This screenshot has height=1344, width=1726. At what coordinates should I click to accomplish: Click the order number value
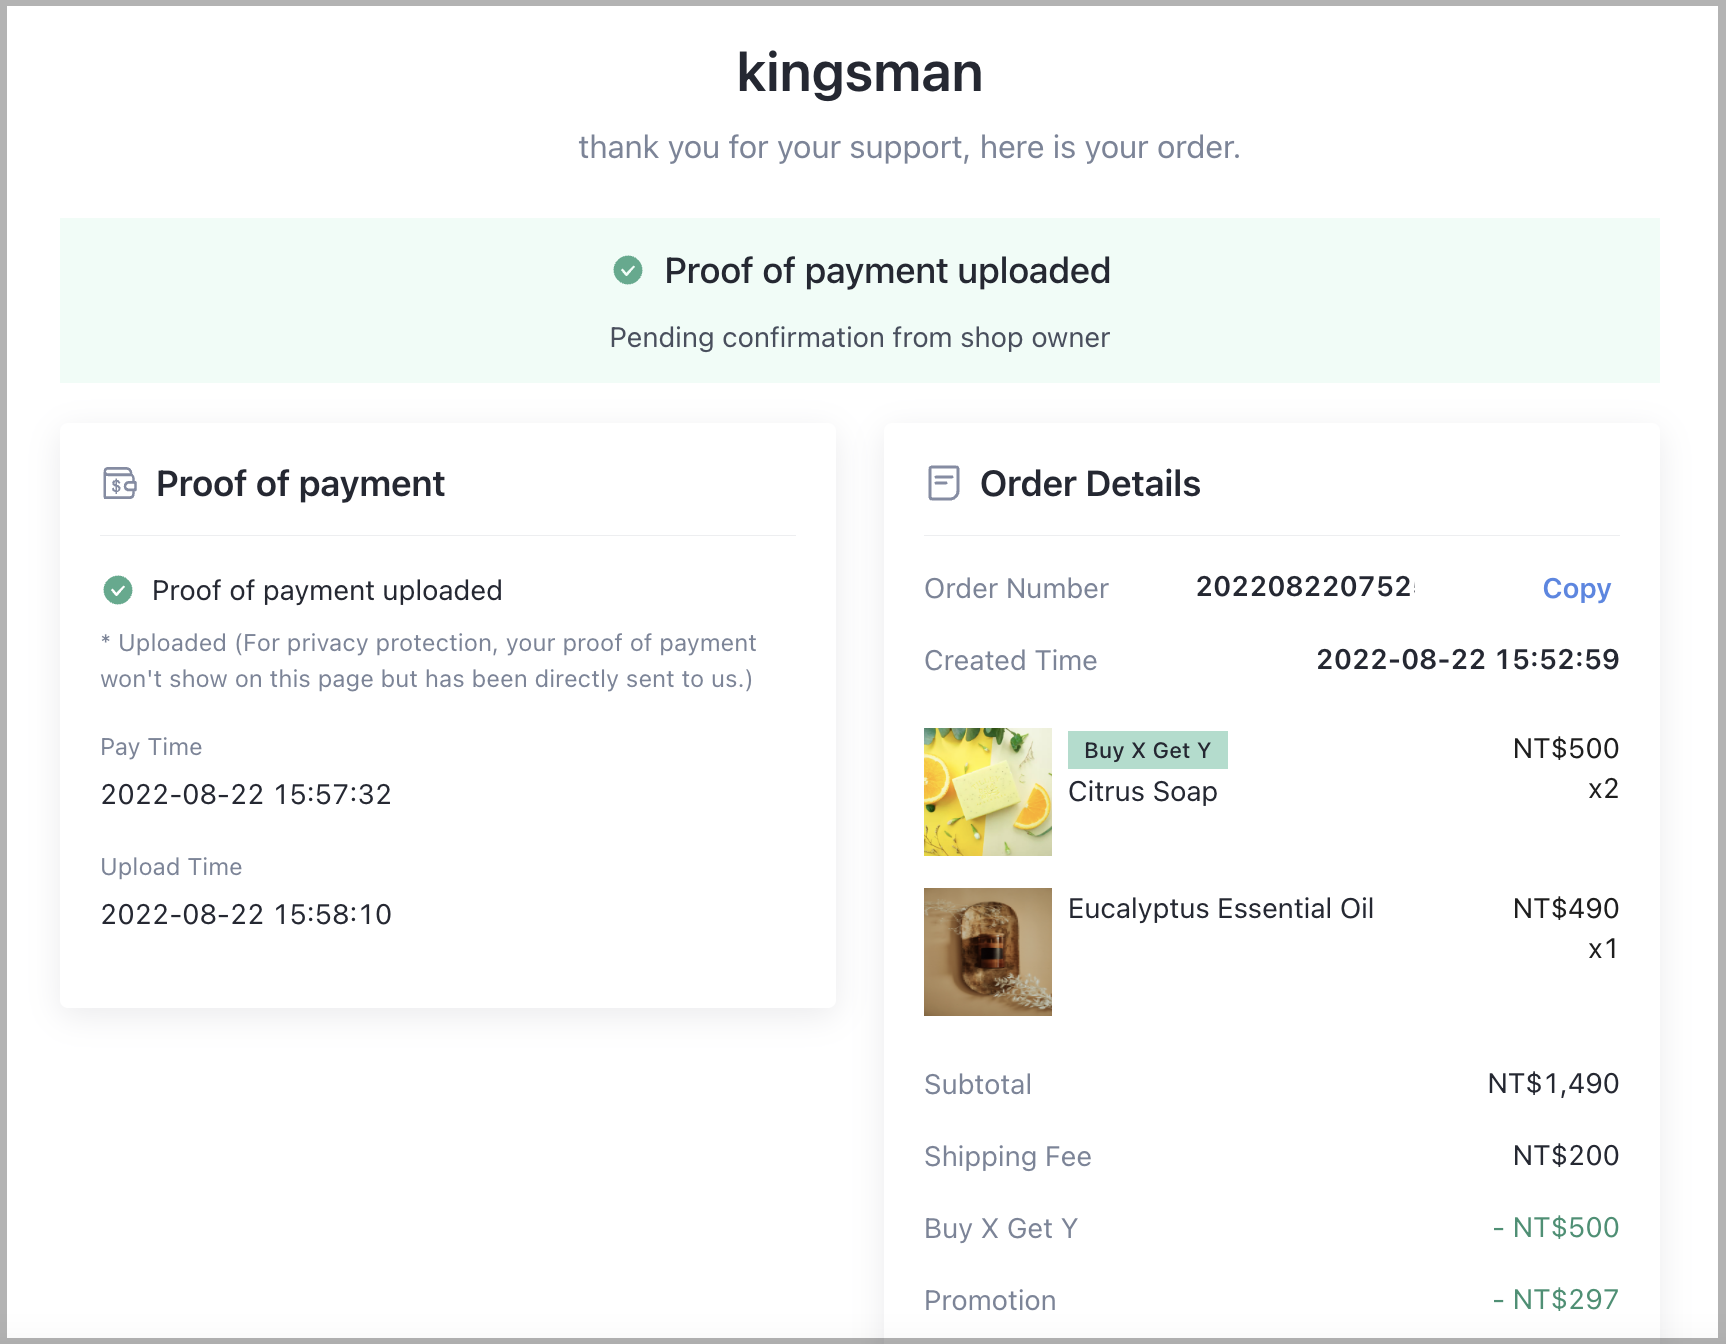(x=1306, y=587)
